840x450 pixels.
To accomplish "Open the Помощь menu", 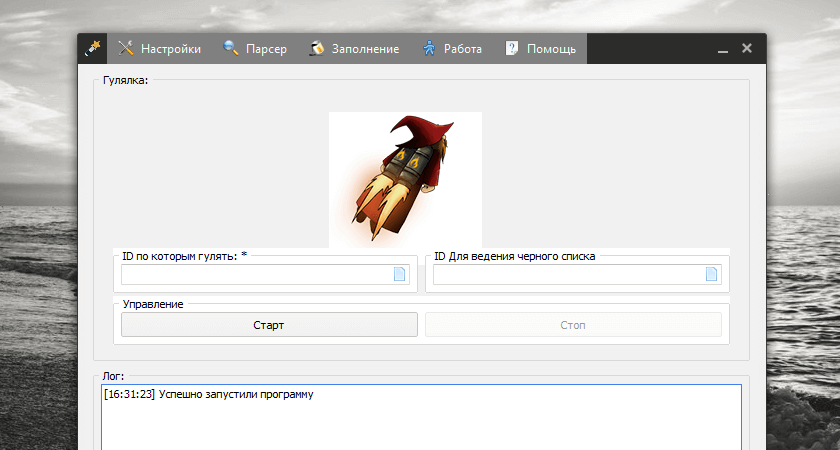I will tap(541, 49).
